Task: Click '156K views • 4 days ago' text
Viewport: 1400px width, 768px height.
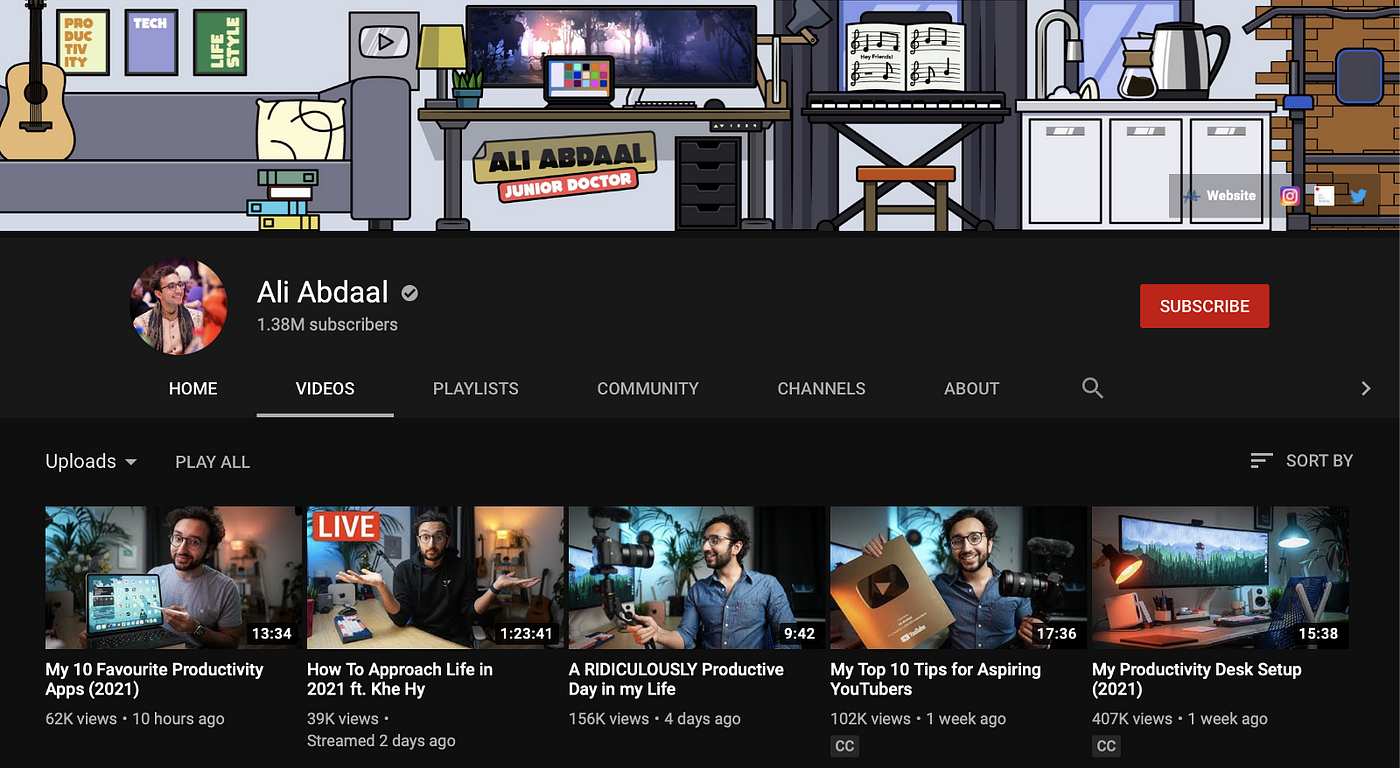Action: [655, 719]
